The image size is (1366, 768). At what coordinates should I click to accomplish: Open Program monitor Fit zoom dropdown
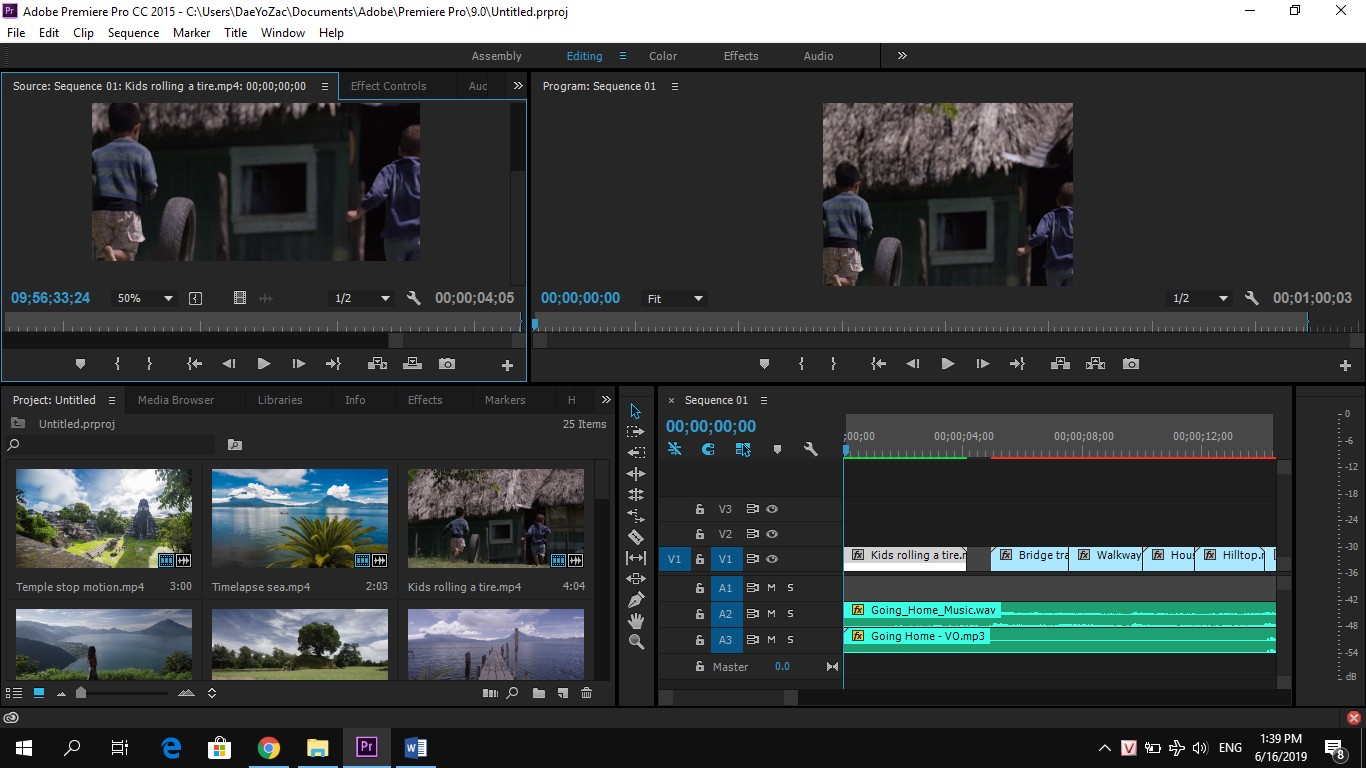pyautogui.click(x=676, y=298)
